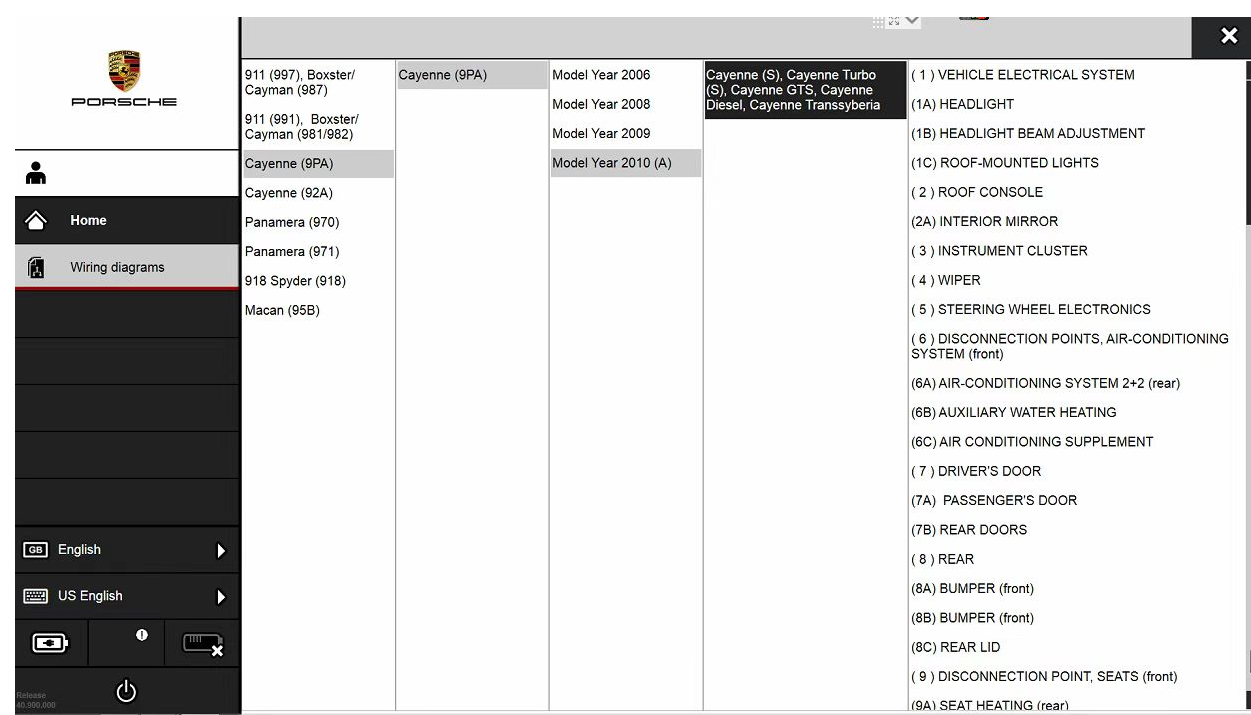Click the vertical scrollbar of diagram list
Viewport: 1251px width, 715px height.
click(1246, 140)
